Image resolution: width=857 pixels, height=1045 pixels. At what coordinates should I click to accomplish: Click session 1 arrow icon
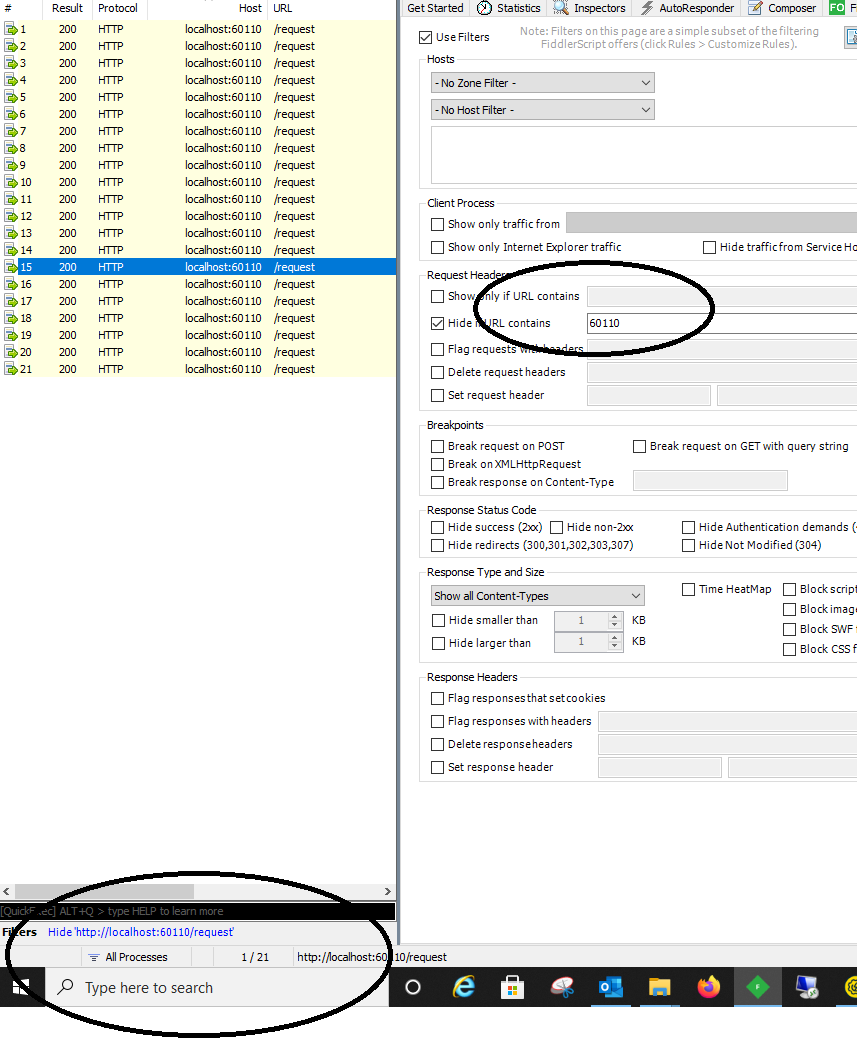(x=11, y=29)
